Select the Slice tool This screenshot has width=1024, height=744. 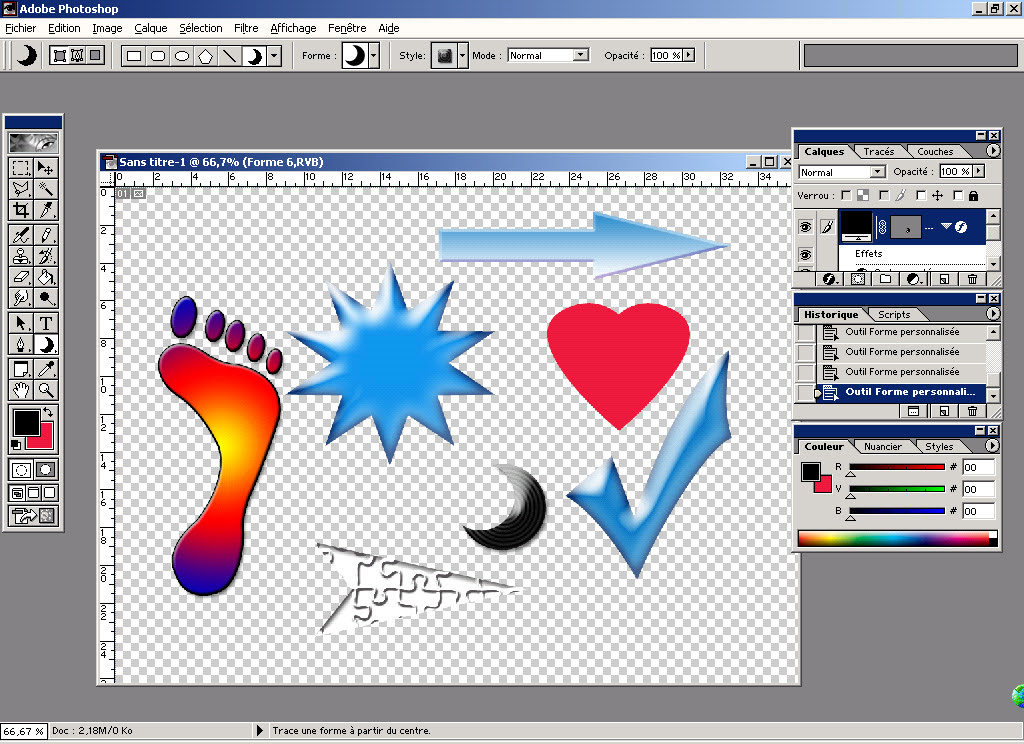pos(46,210)
